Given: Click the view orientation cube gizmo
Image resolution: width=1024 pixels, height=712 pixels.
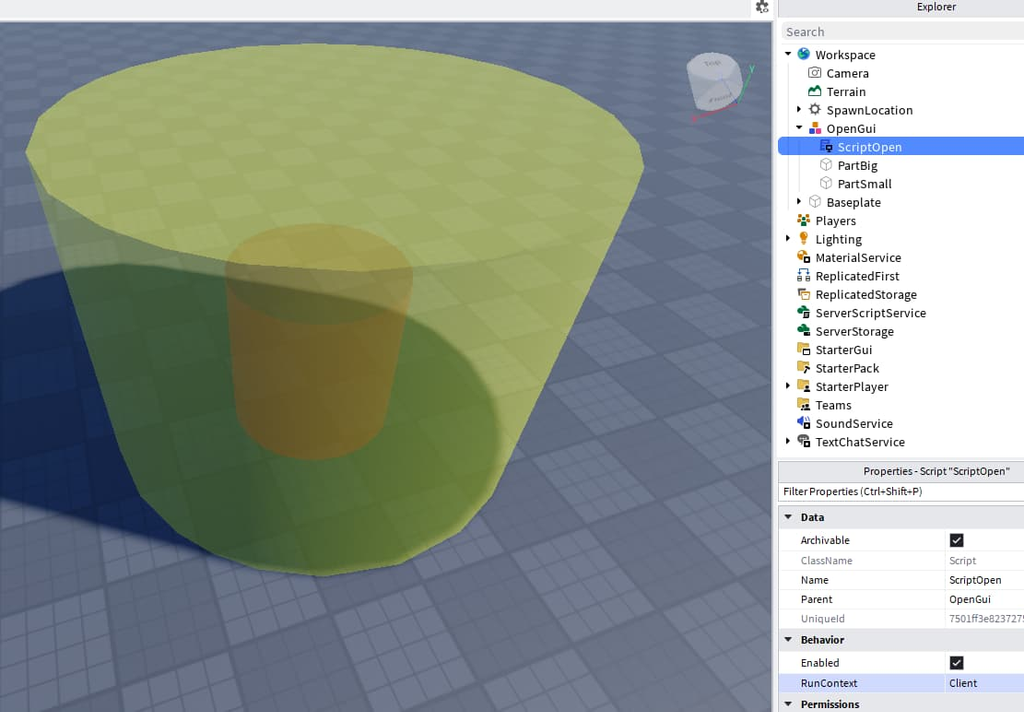Looking at the screenshot, I should point(714,83).
